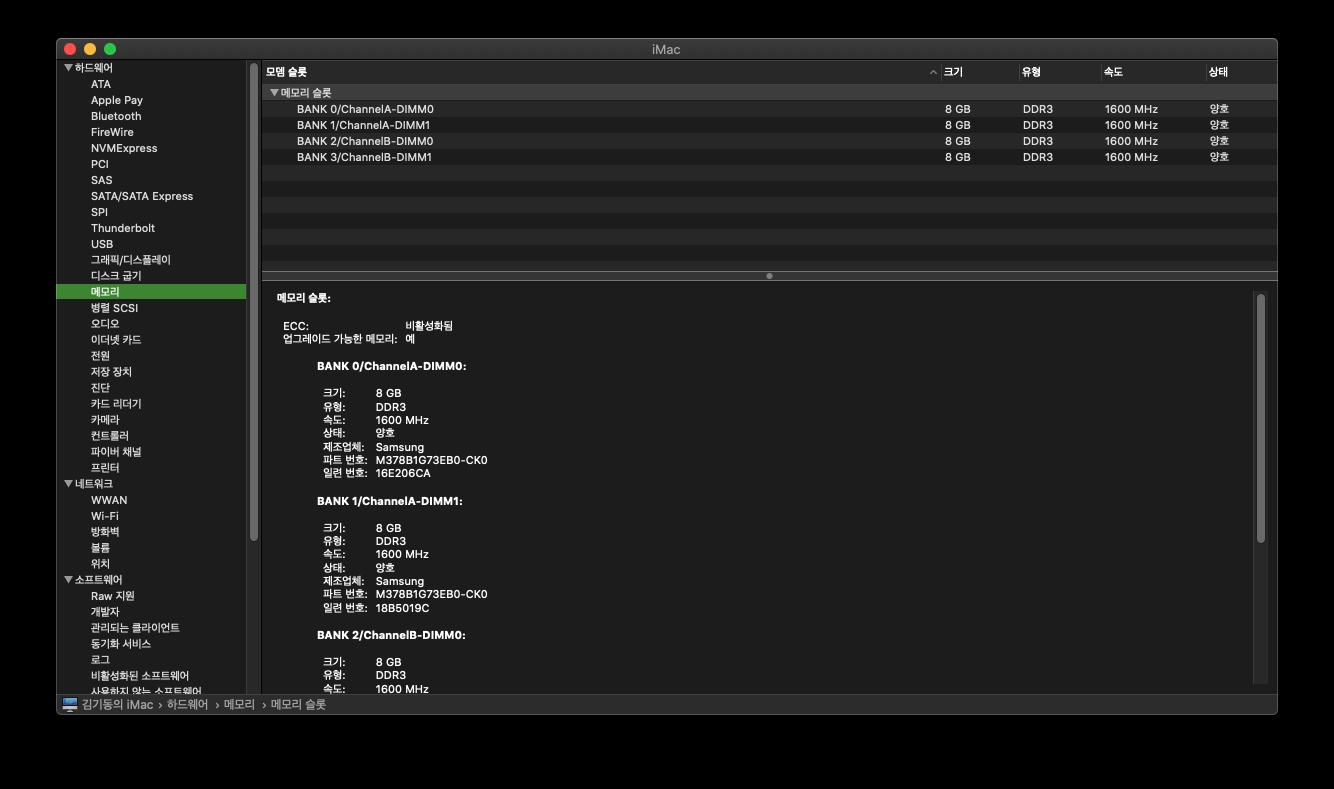1334x789 pixels.
Task: Select WWAN in the sidebar
Action: [109, 500]
